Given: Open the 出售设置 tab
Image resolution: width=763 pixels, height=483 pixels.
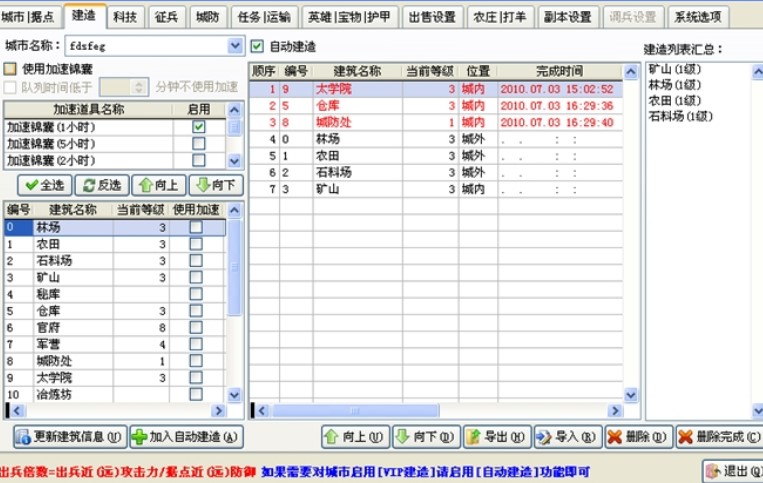Looking at the screenshot, I should 432,17.
